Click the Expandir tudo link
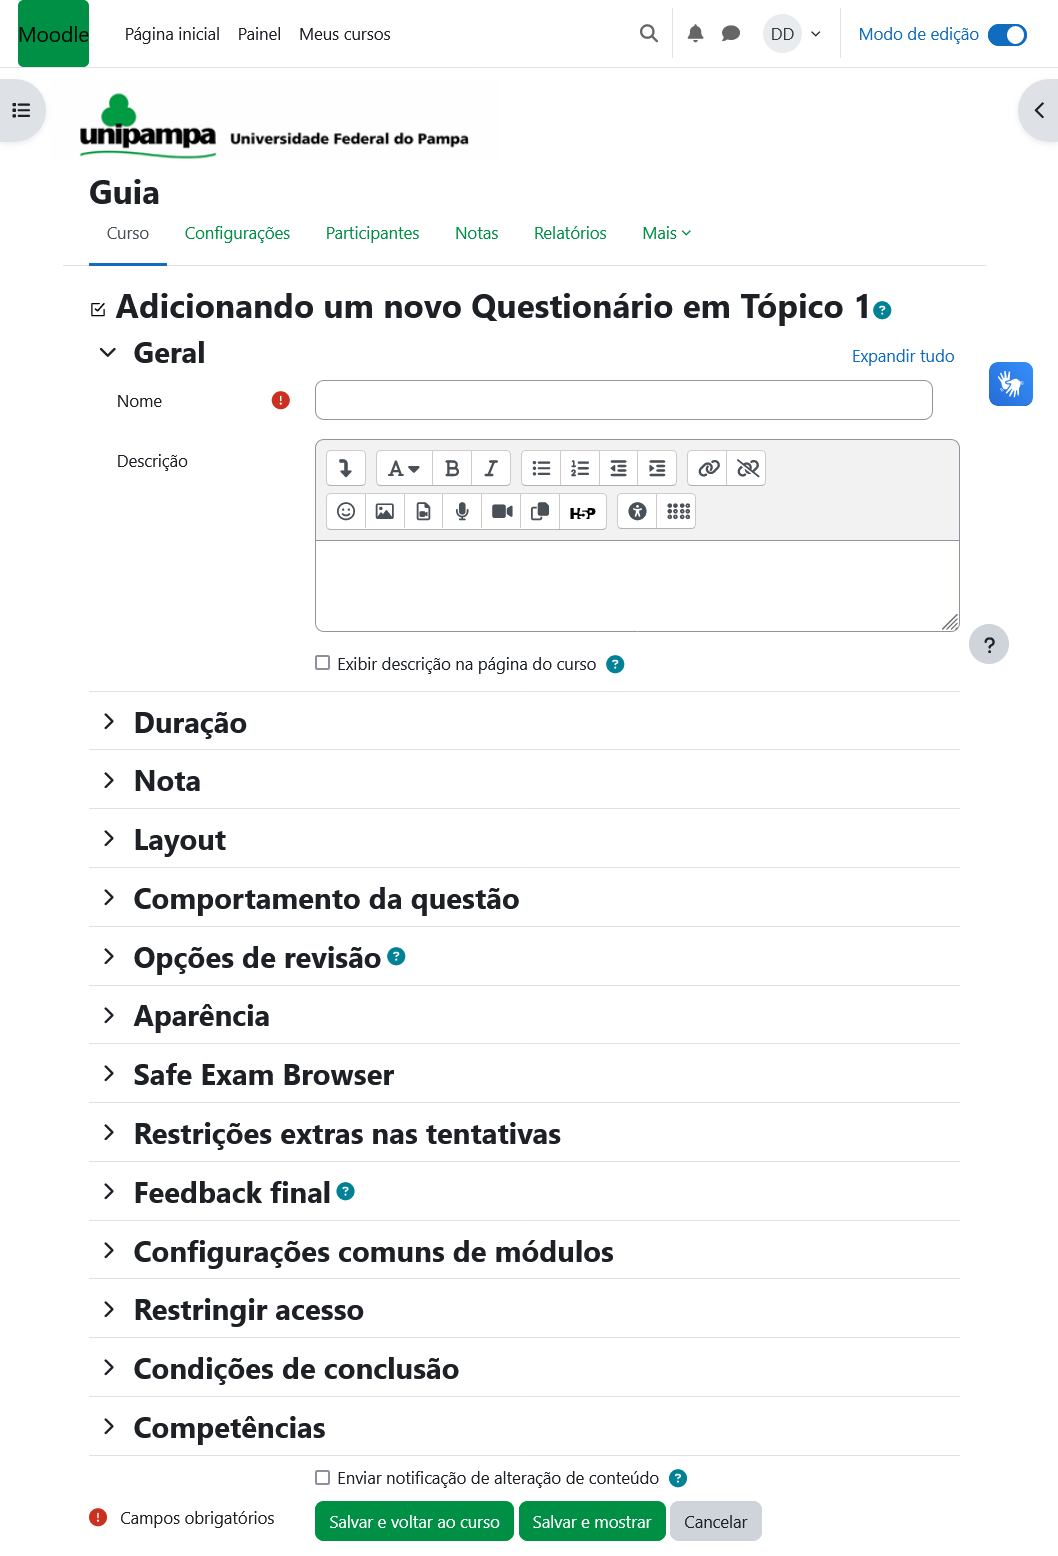 (902, 356)
